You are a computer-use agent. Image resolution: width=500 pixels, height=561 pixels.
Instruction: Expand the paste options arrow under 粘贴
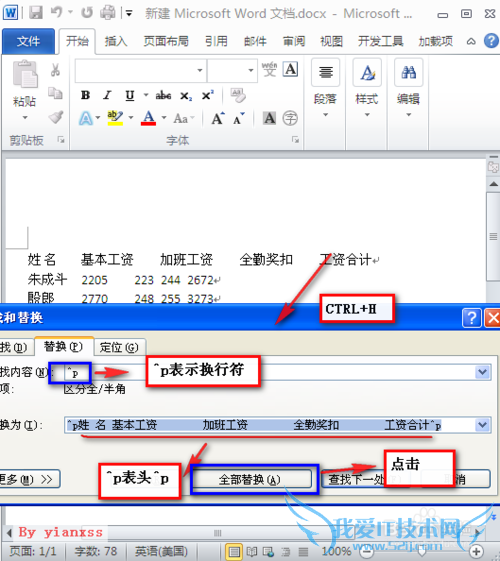point(25,117)
